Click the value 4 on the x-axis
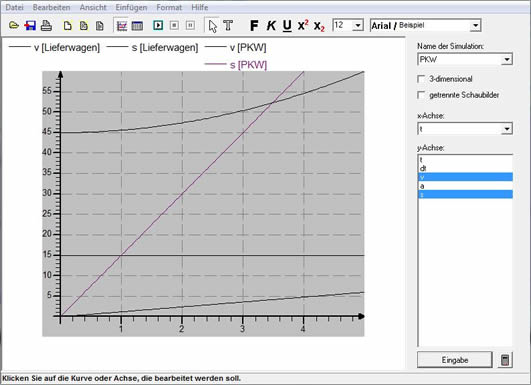The image size is (531, 385). pyautogui.click(x=303, y=328)
